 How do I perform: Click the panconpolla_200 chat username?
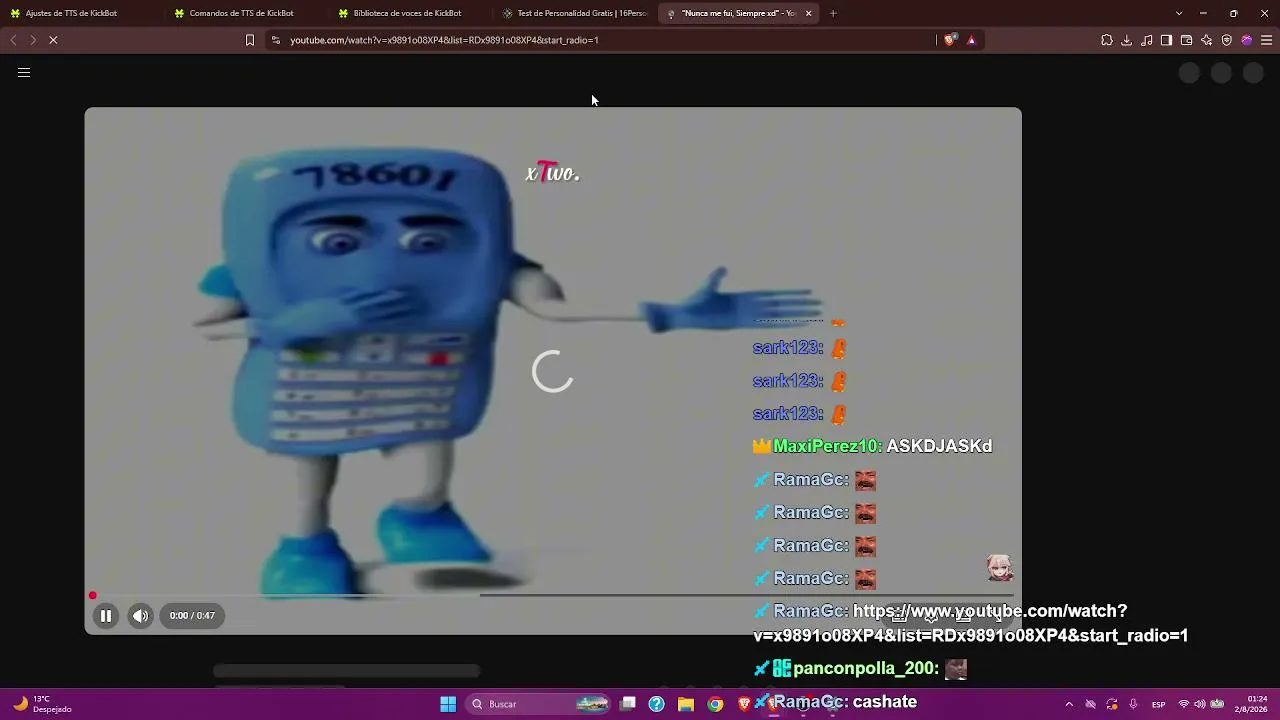coord(866,669)
